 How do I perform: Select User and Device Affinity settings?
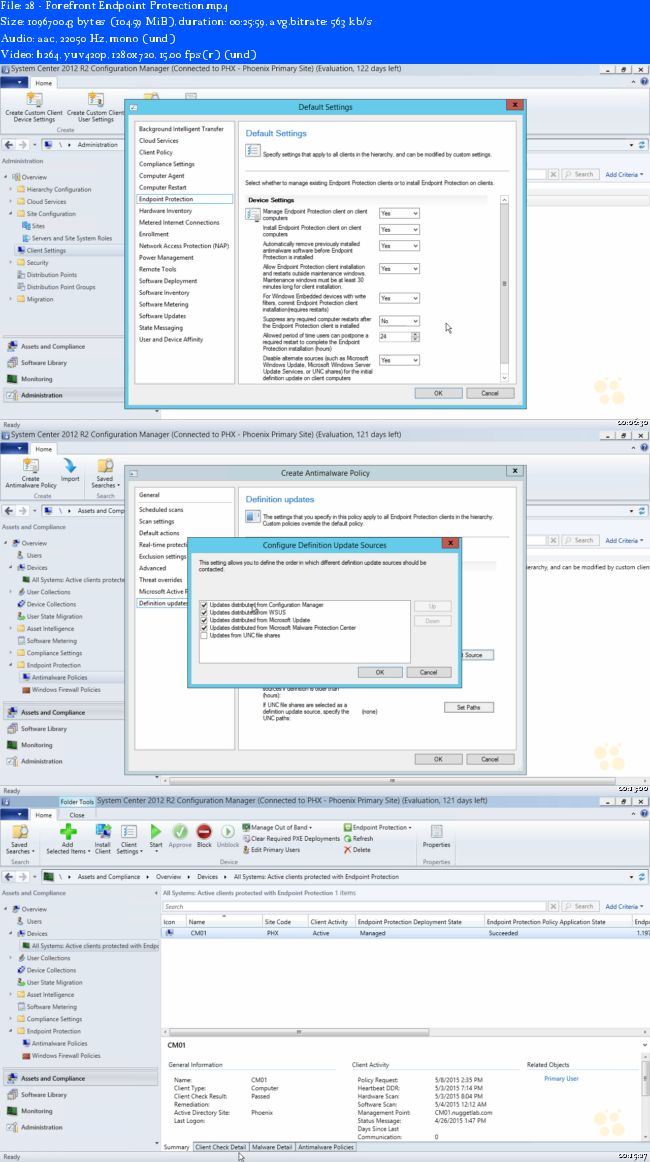click(x=170, y=339)
